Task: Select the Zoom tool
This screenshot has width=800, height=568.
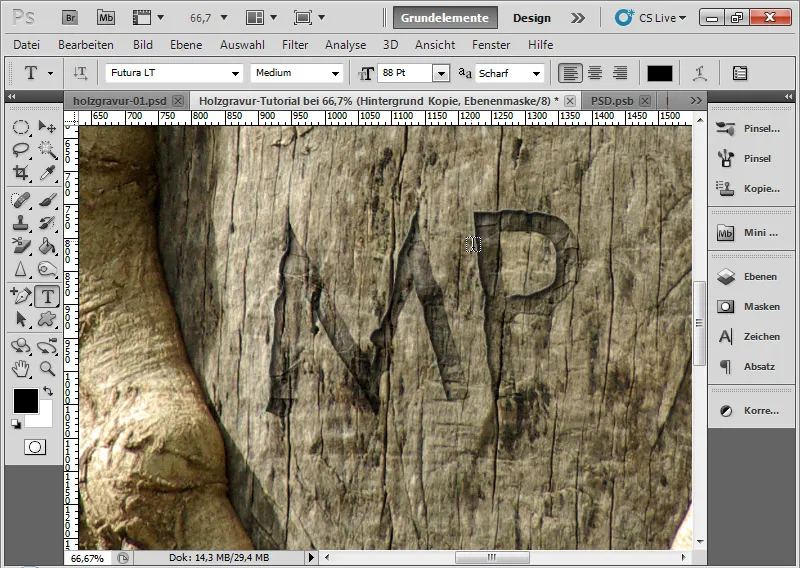Action: pos(47,368)
